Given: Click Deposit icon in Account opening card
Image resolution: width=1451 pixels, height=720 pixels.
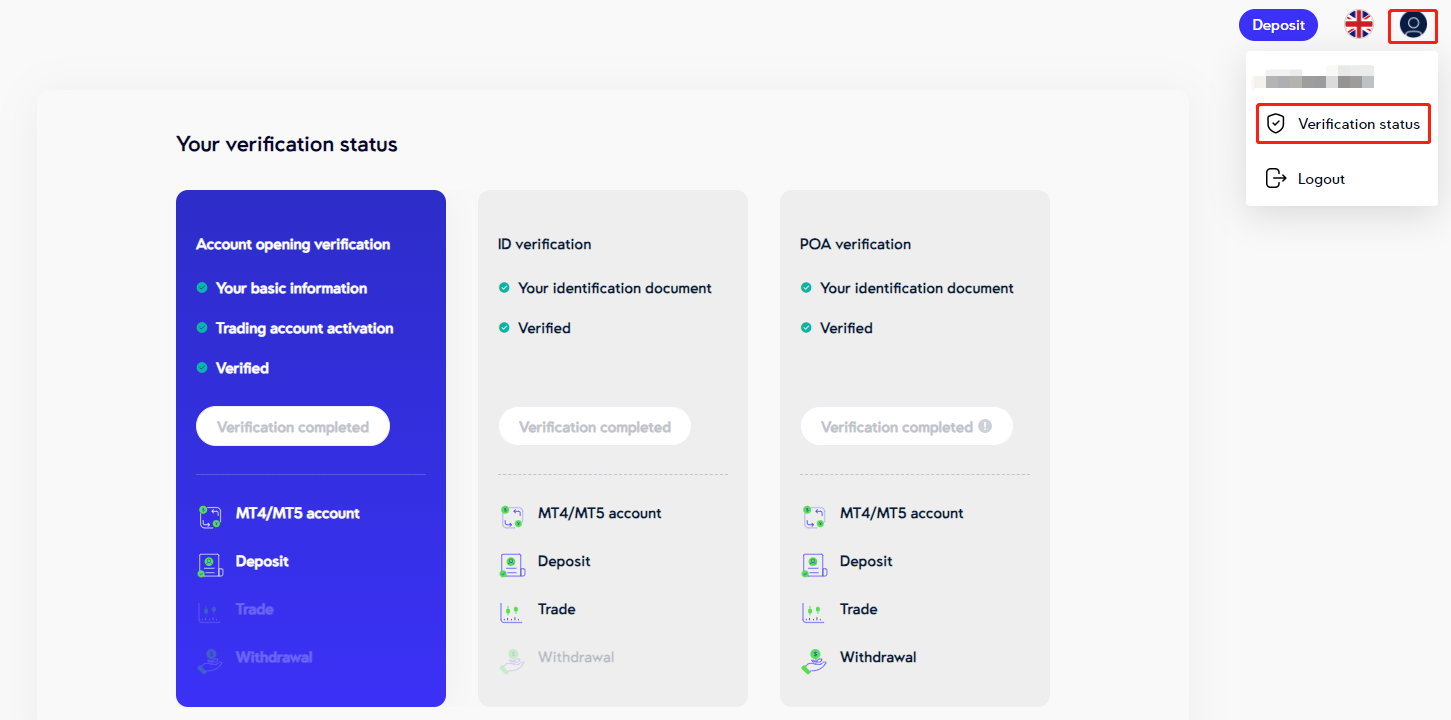Looking at the screenshot, I should click(210, 565).
